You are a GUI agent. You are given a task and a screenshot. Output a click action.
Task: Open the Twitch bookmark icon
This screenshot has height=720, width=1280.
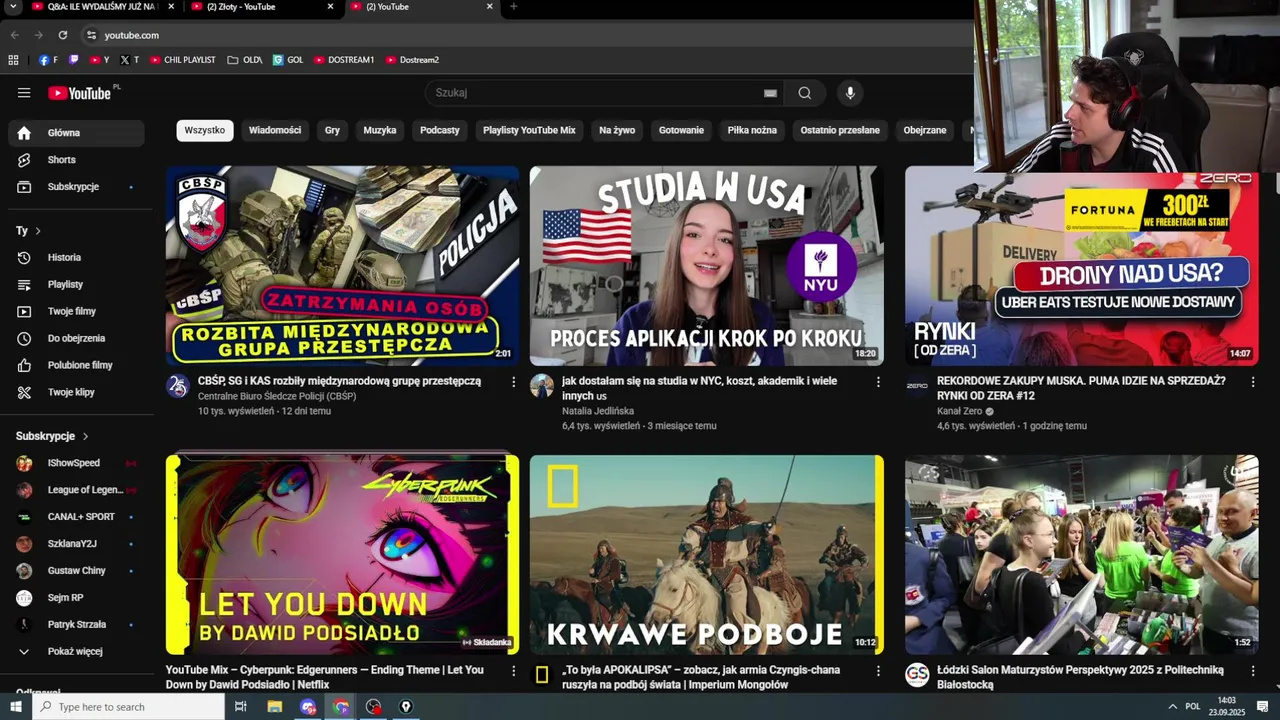tap(73, 60)
